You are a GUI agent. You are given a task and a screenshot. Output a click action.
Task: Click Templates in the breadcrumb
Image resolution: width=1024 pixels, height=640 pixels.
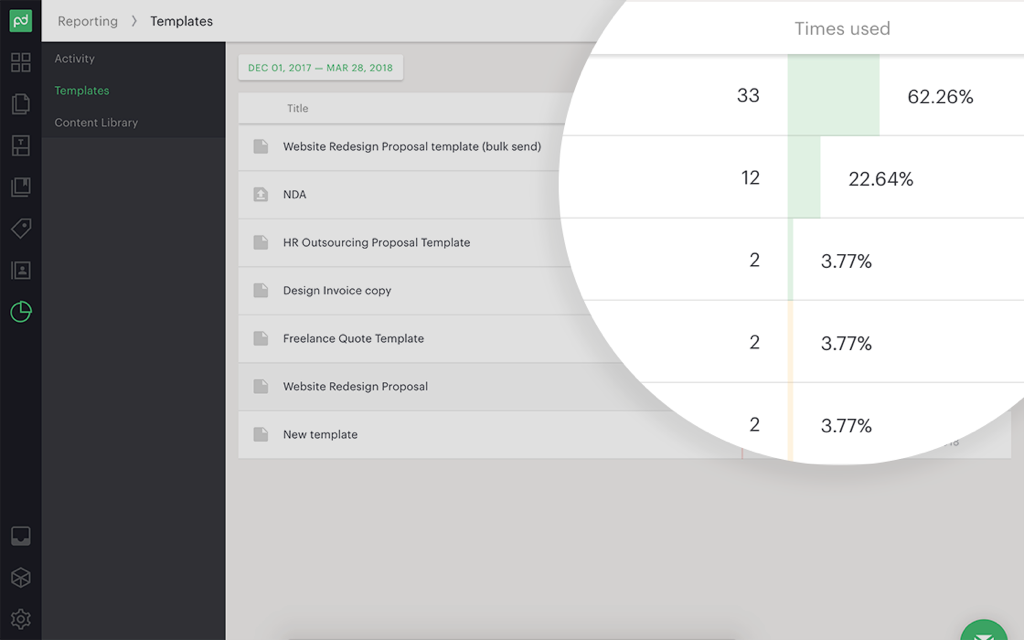point(182,21)
